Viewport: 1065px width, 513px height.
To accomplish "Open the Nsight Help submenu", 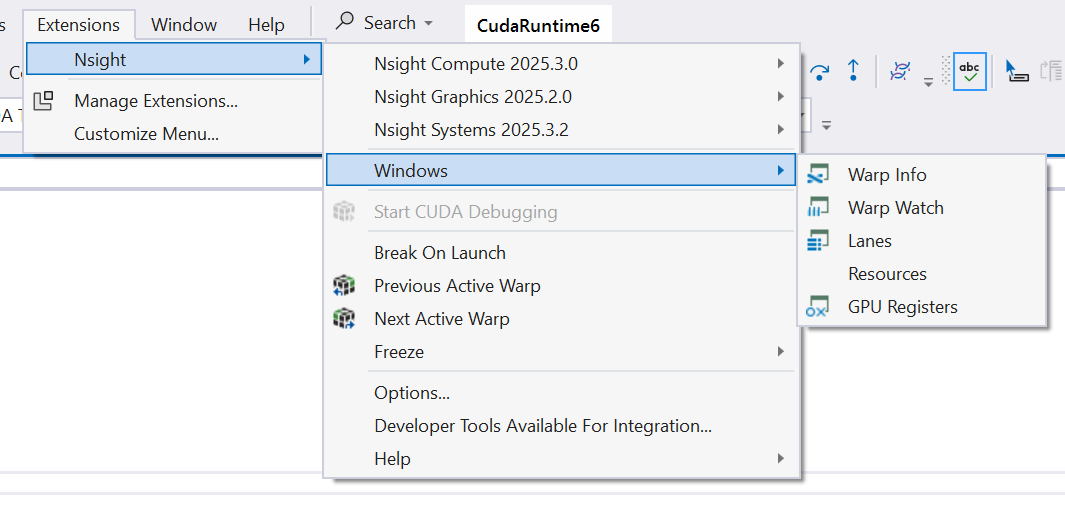I will click(x=561, y=459).
